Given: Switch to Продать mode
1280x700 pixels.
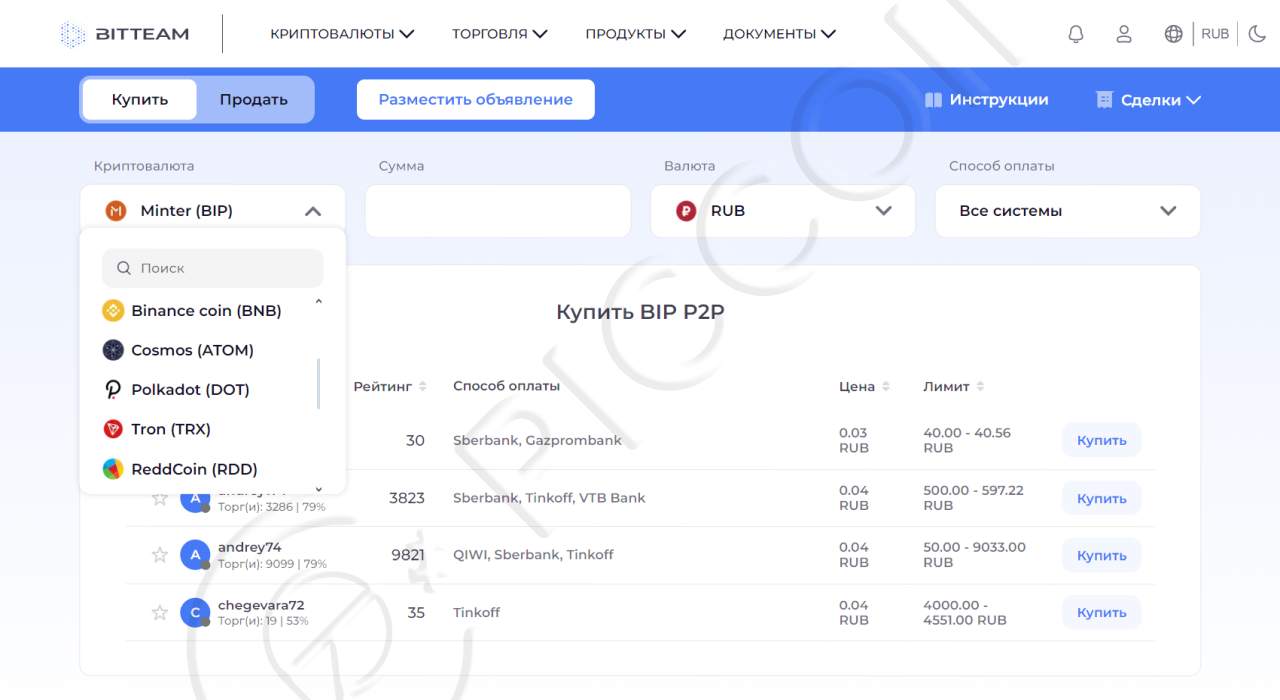Looking at the screenshot, I should pos(254,100).
